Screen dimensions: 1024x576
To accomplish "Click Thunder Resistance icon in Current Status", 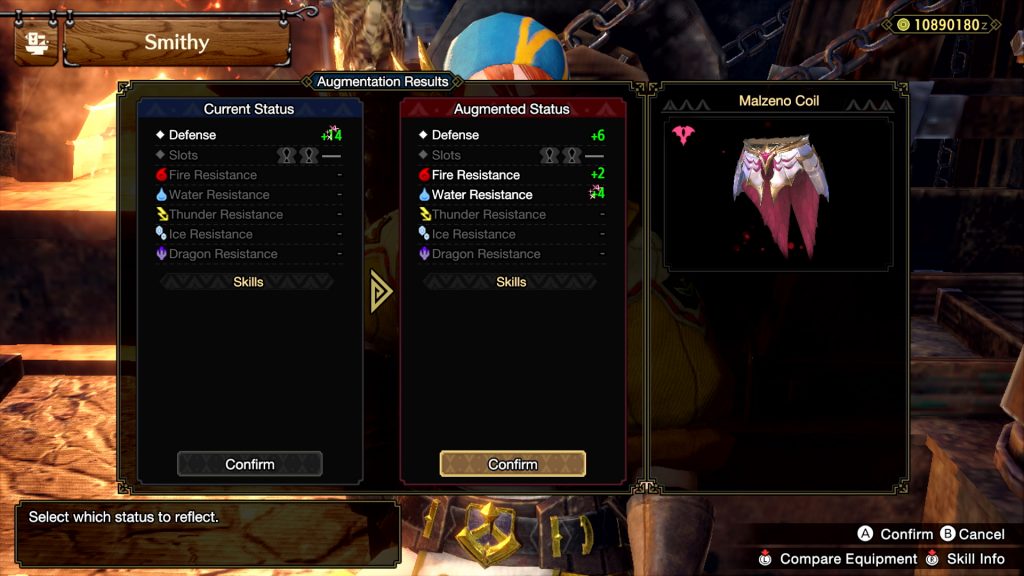I will tap(161, 214).
